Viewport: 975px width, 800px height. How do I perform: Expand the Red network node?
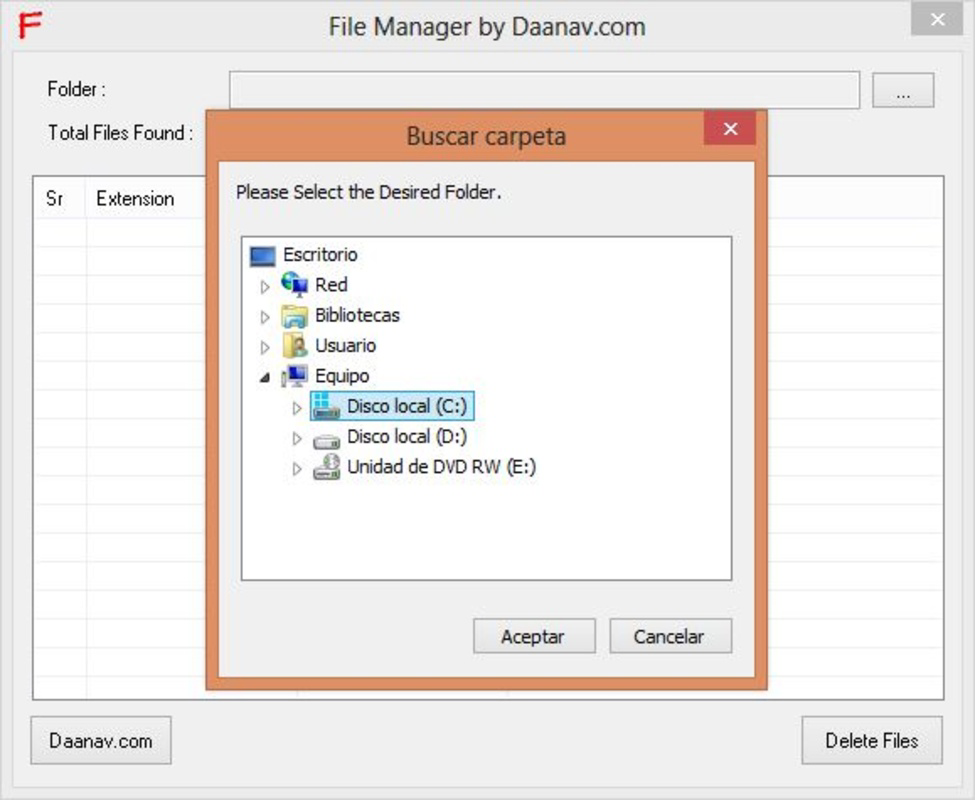265,287
